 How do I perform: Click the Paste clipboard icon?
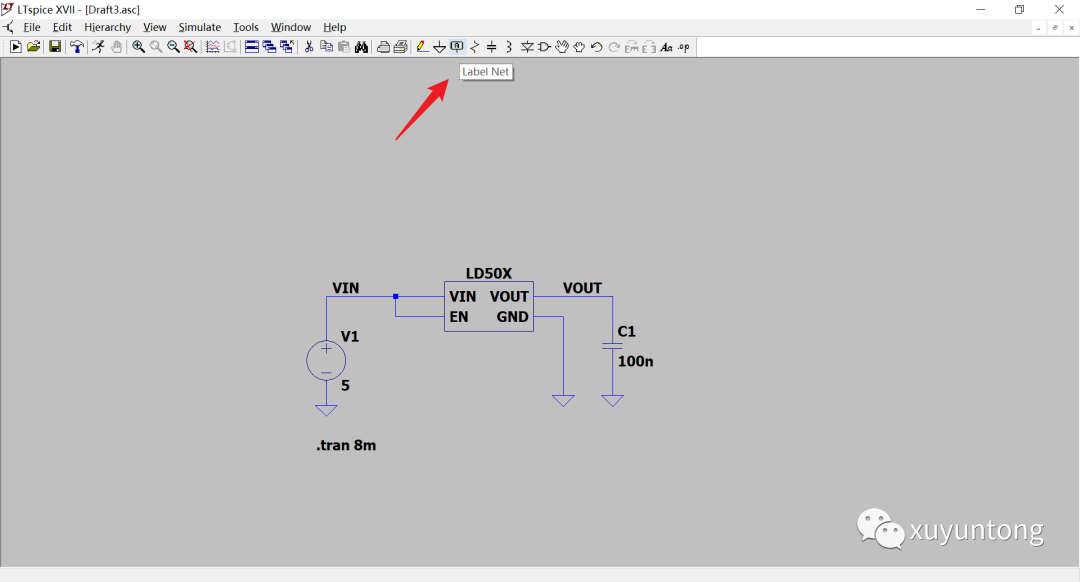click(344, 47)
